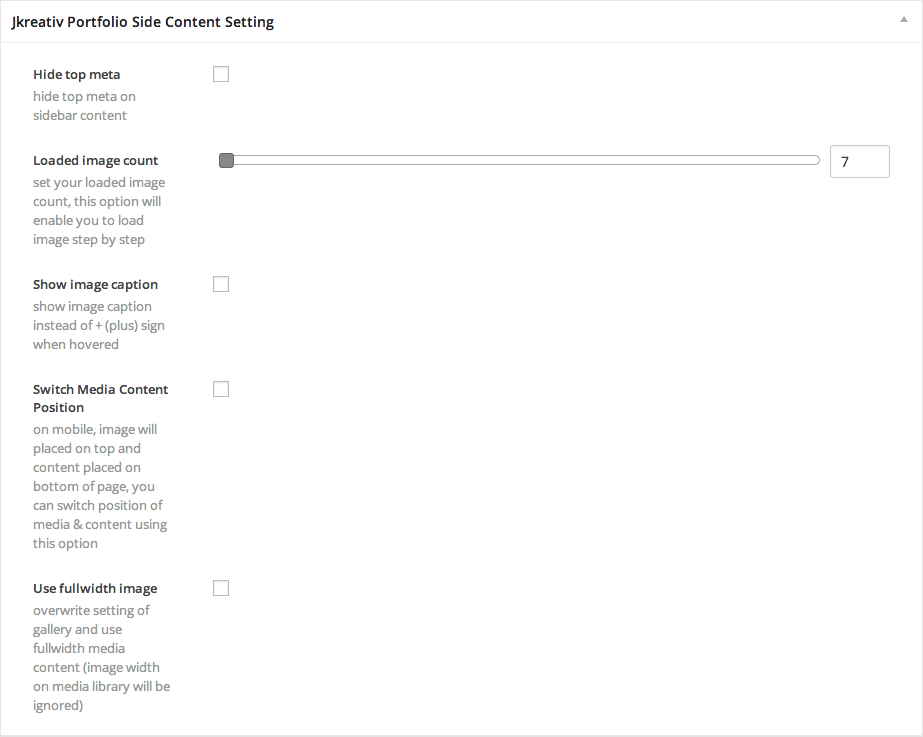The image size is (923, 737).
Task: Click the "Loaded image count" label
Action: pyautogui.click(x=95, y=160)
